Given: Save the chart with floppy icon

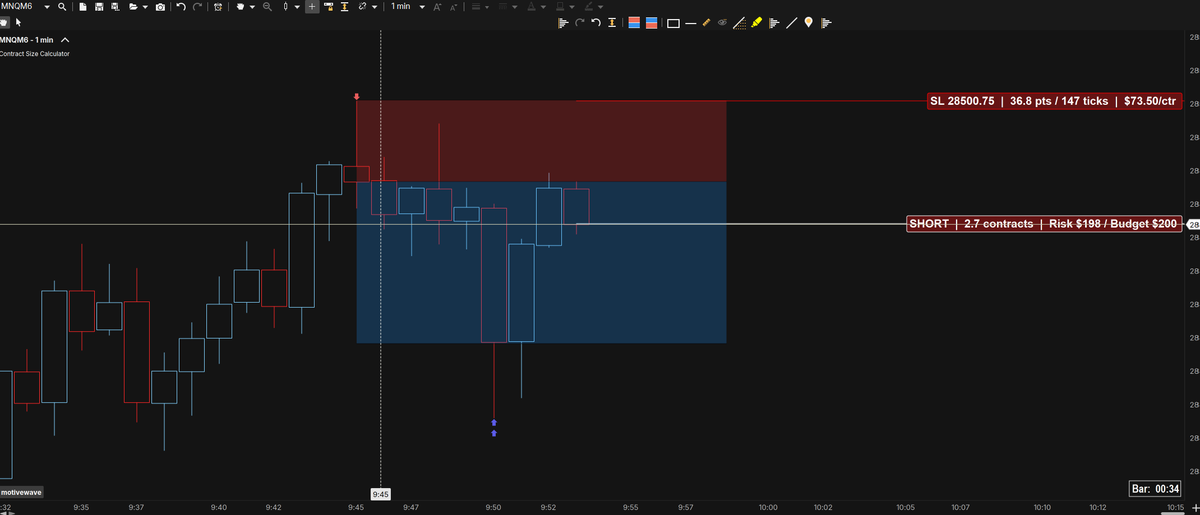Looking at the screenshot, I should (x=99, y=7).
